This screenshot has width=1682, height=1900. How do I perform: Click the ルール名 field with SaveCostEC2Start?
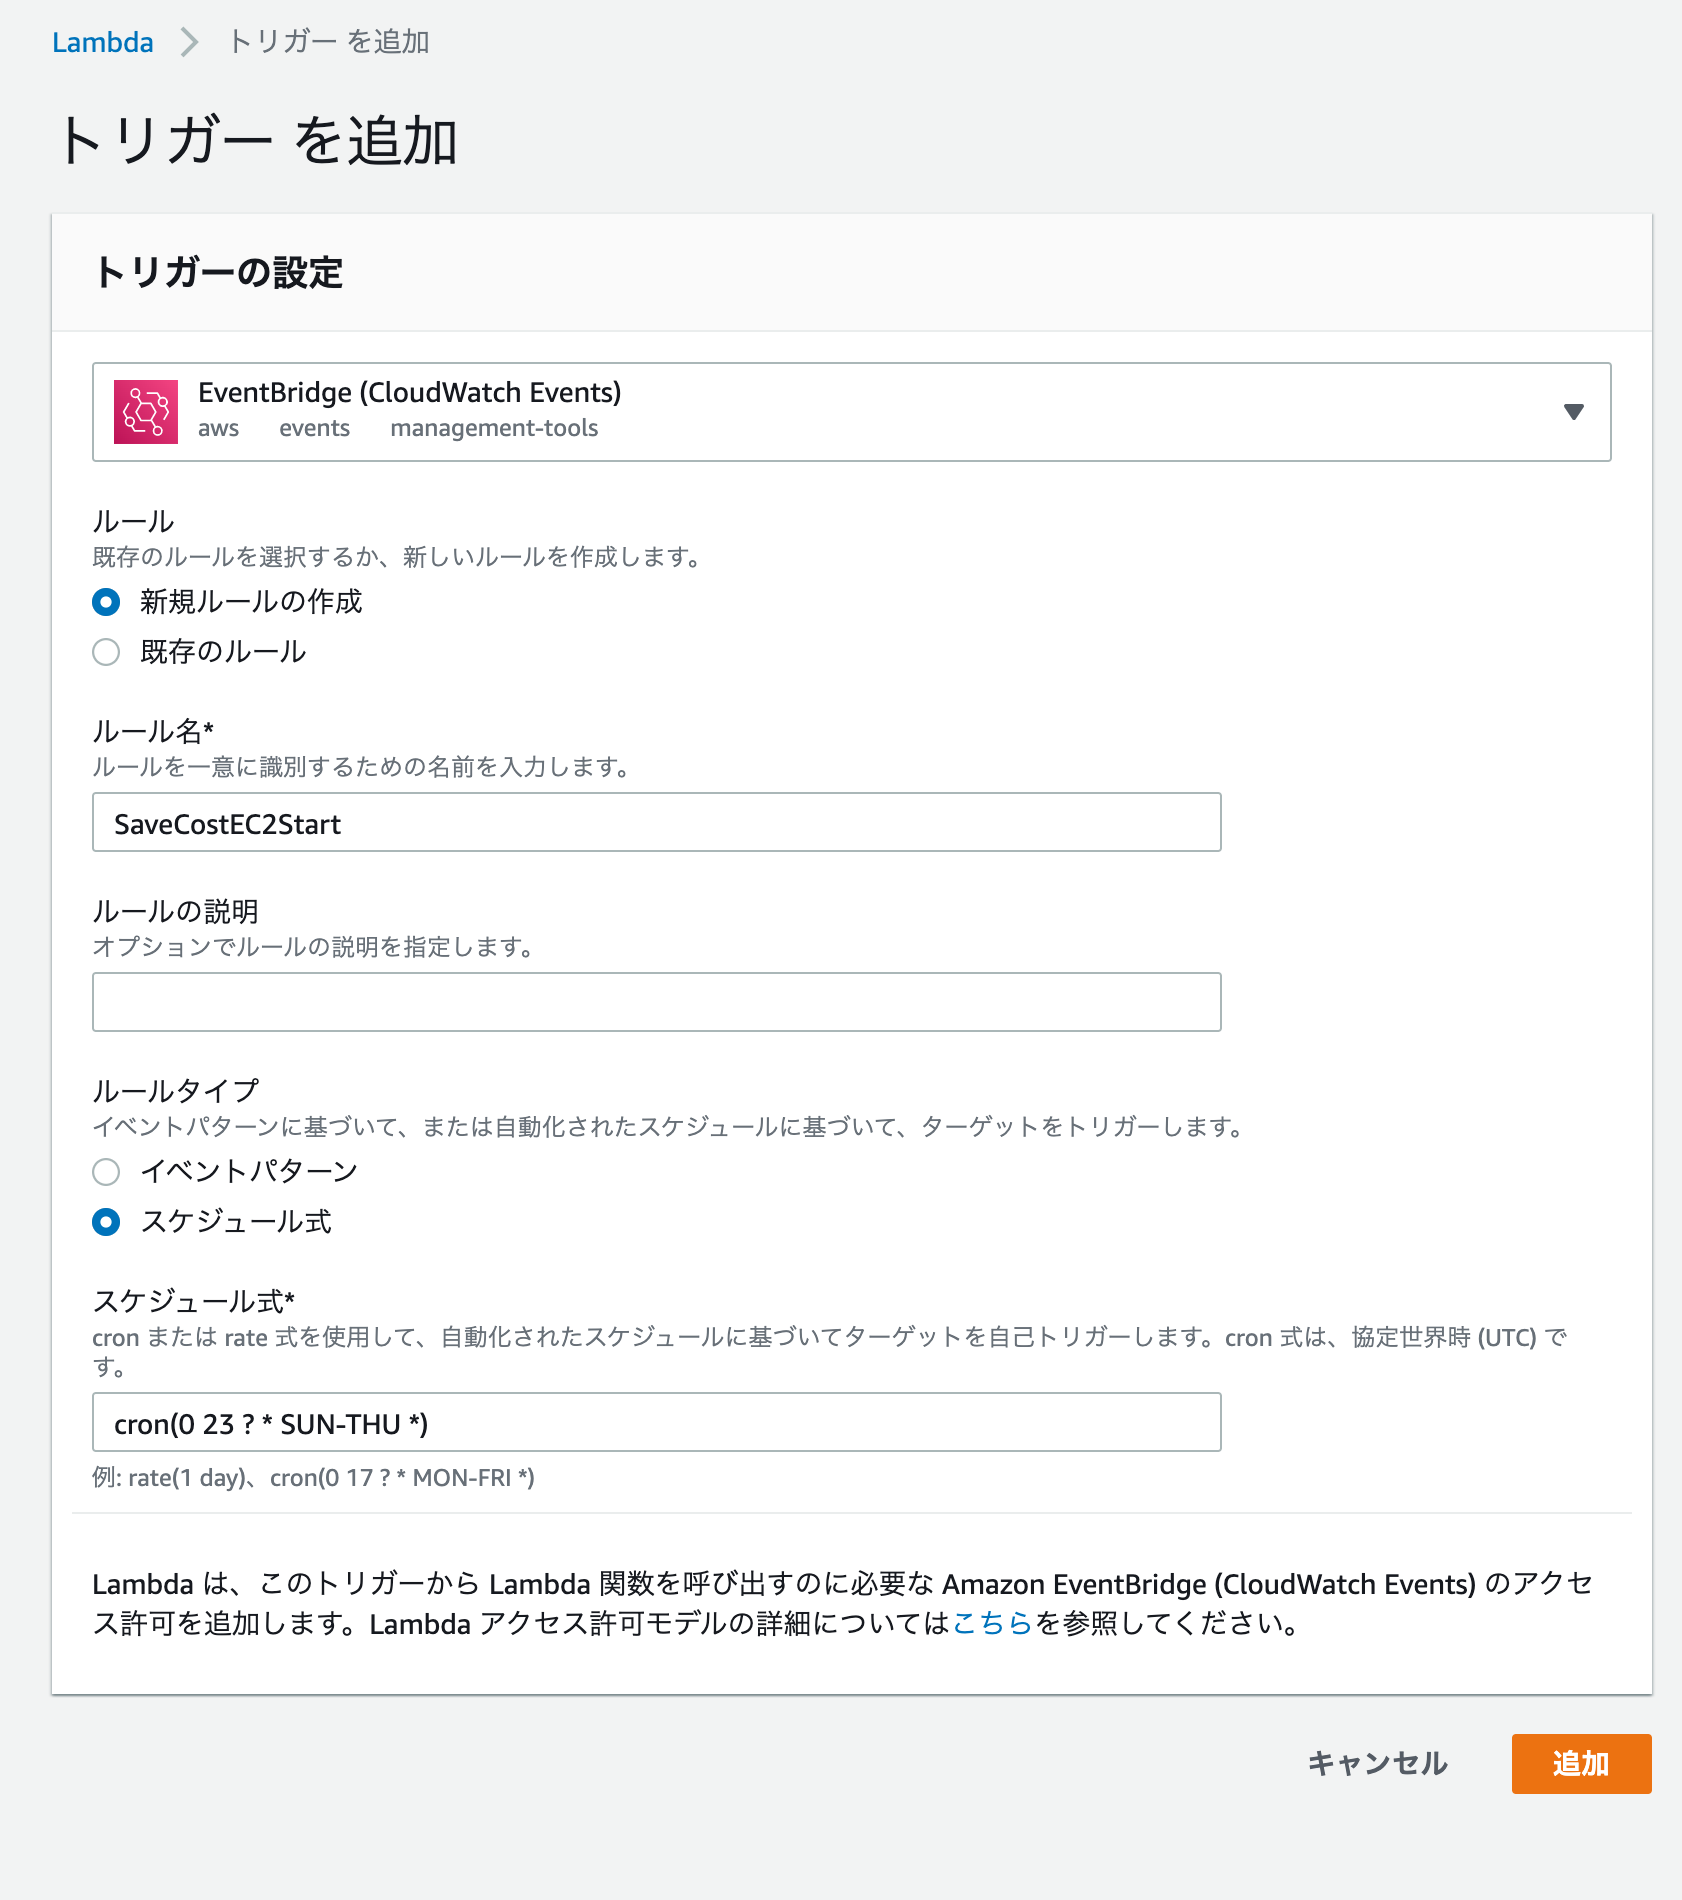[x=657, y=823]
